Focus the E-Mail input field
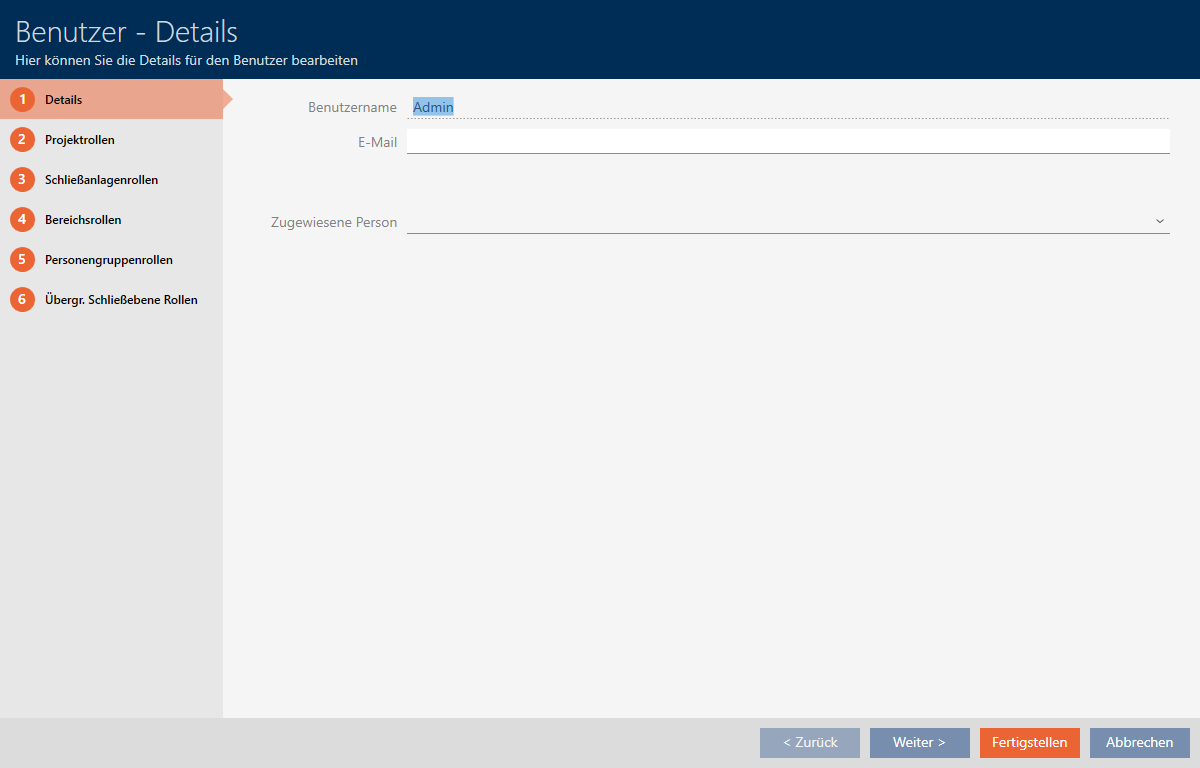 [786, 142]
